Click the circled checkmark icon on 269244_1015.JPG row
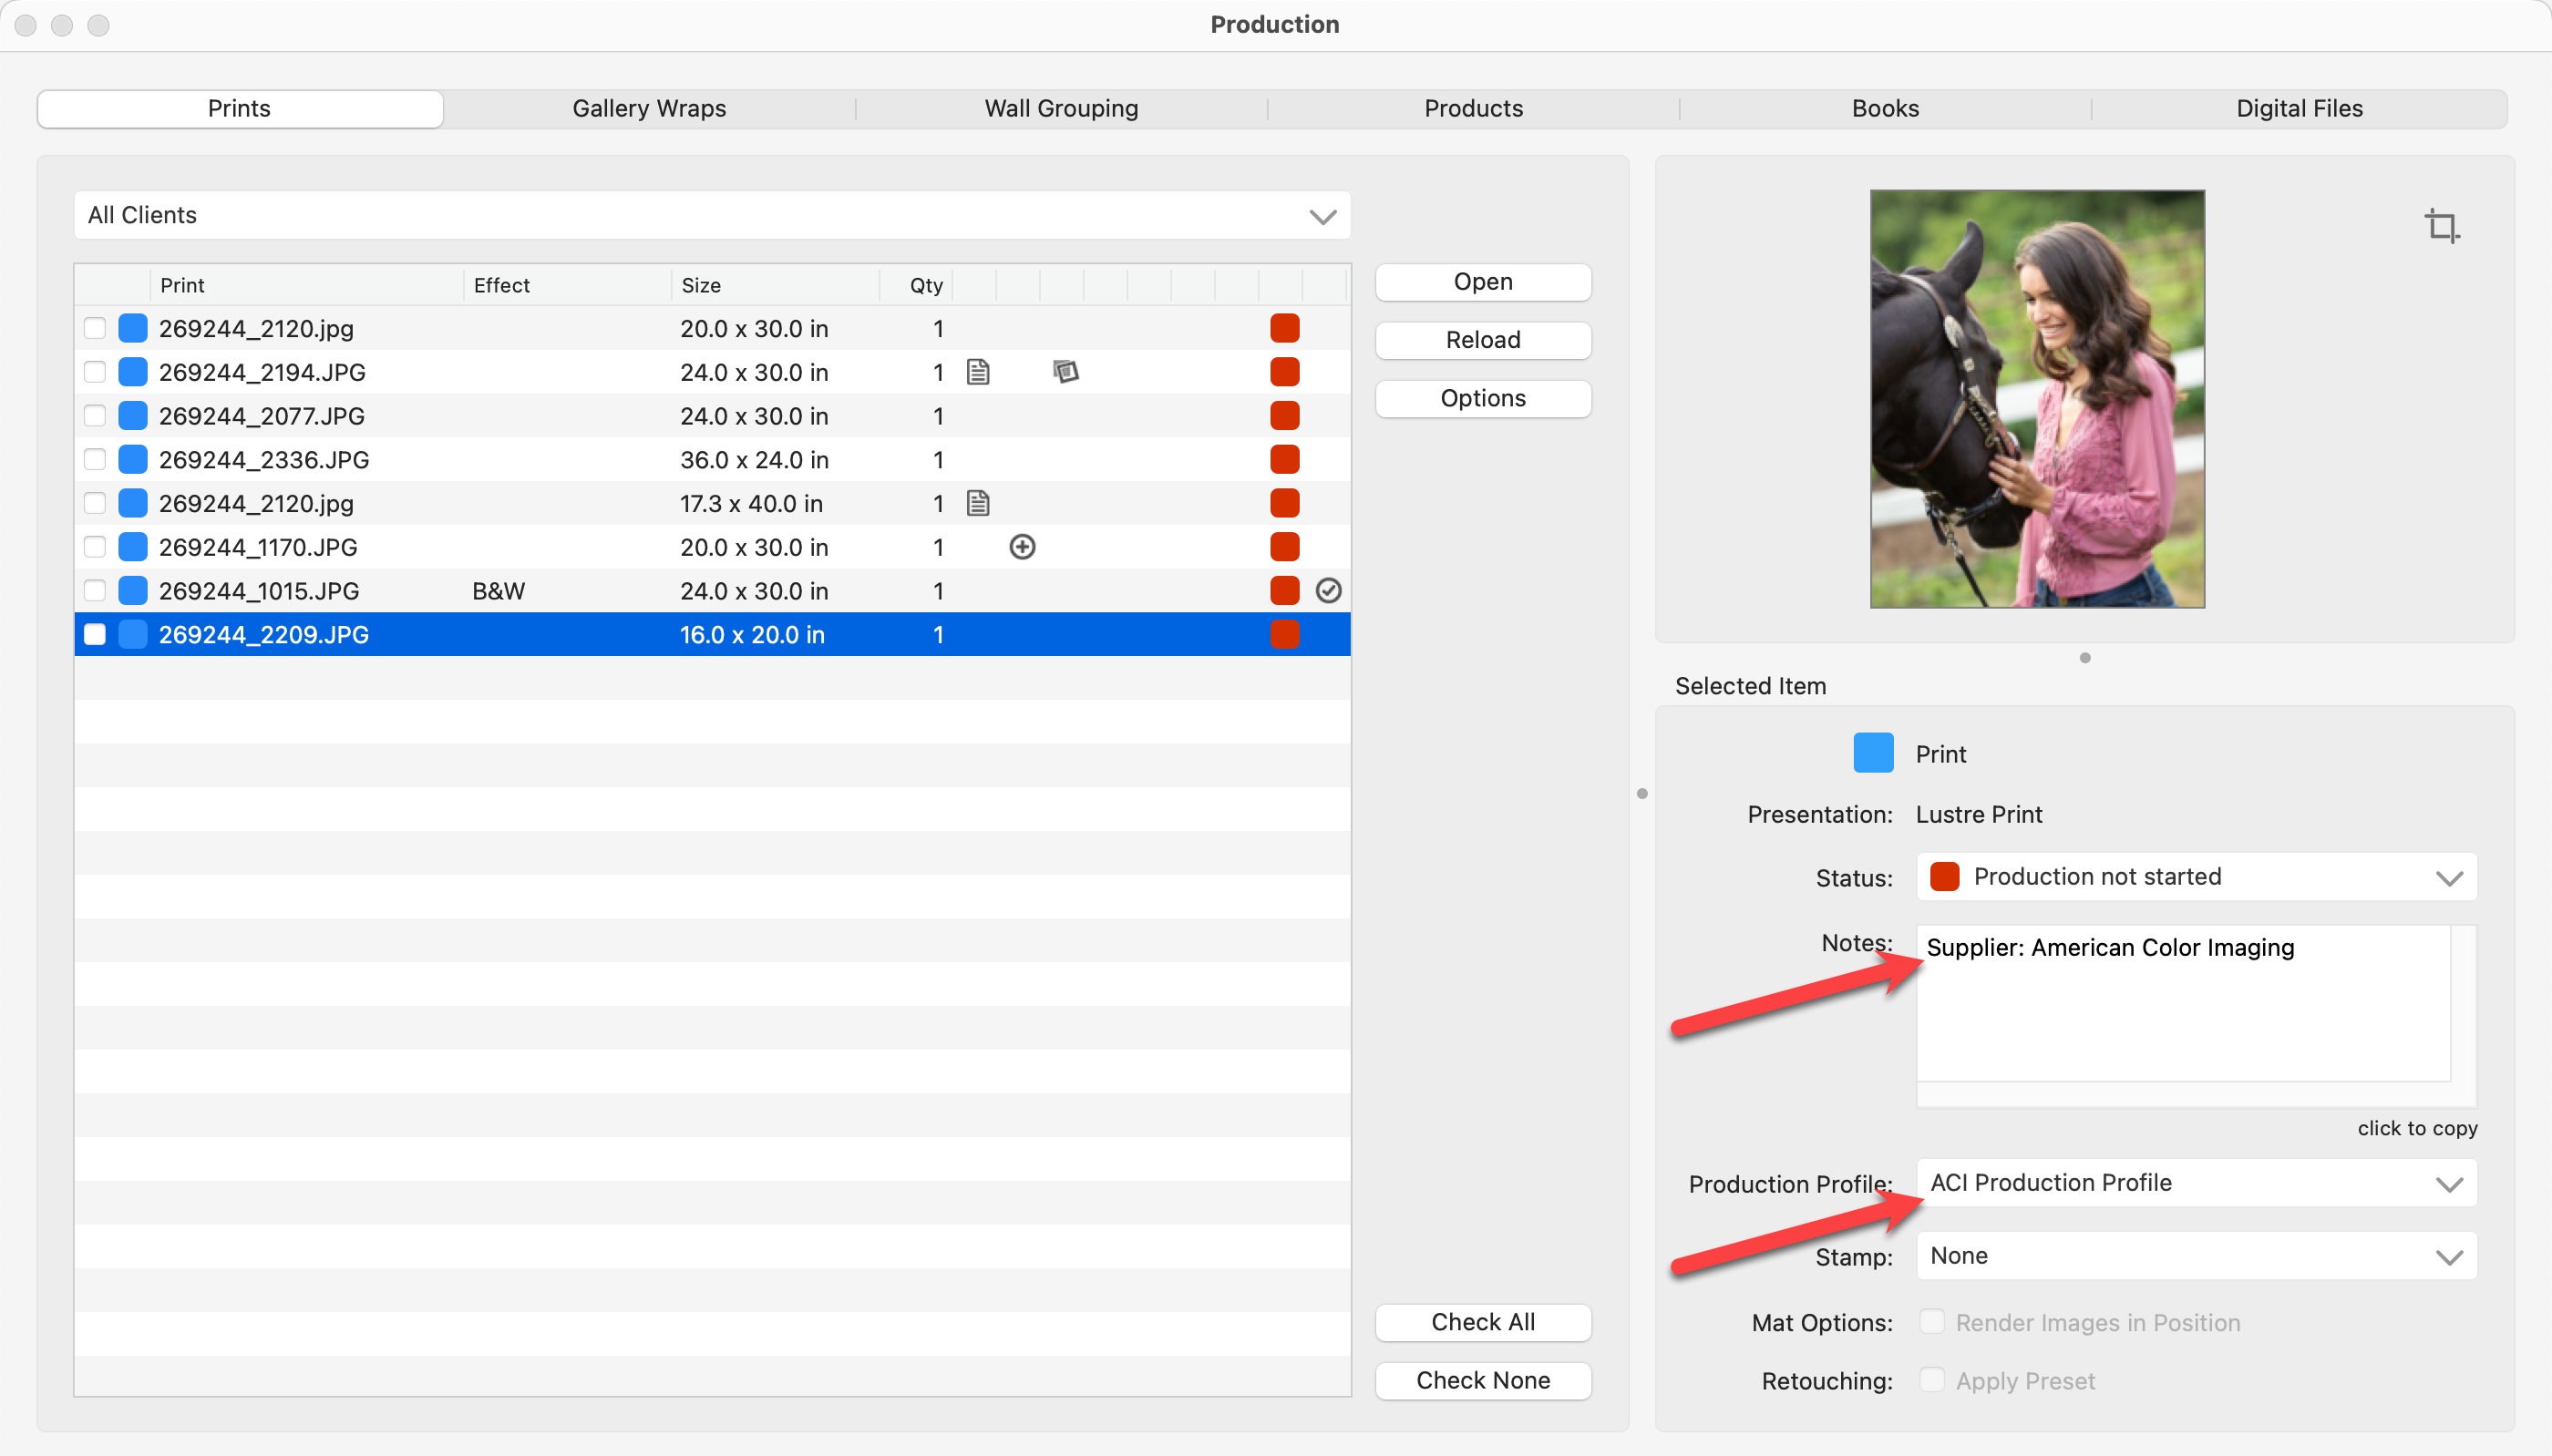This screenshot has height=1456, width=2552. tap(1328, 591)
